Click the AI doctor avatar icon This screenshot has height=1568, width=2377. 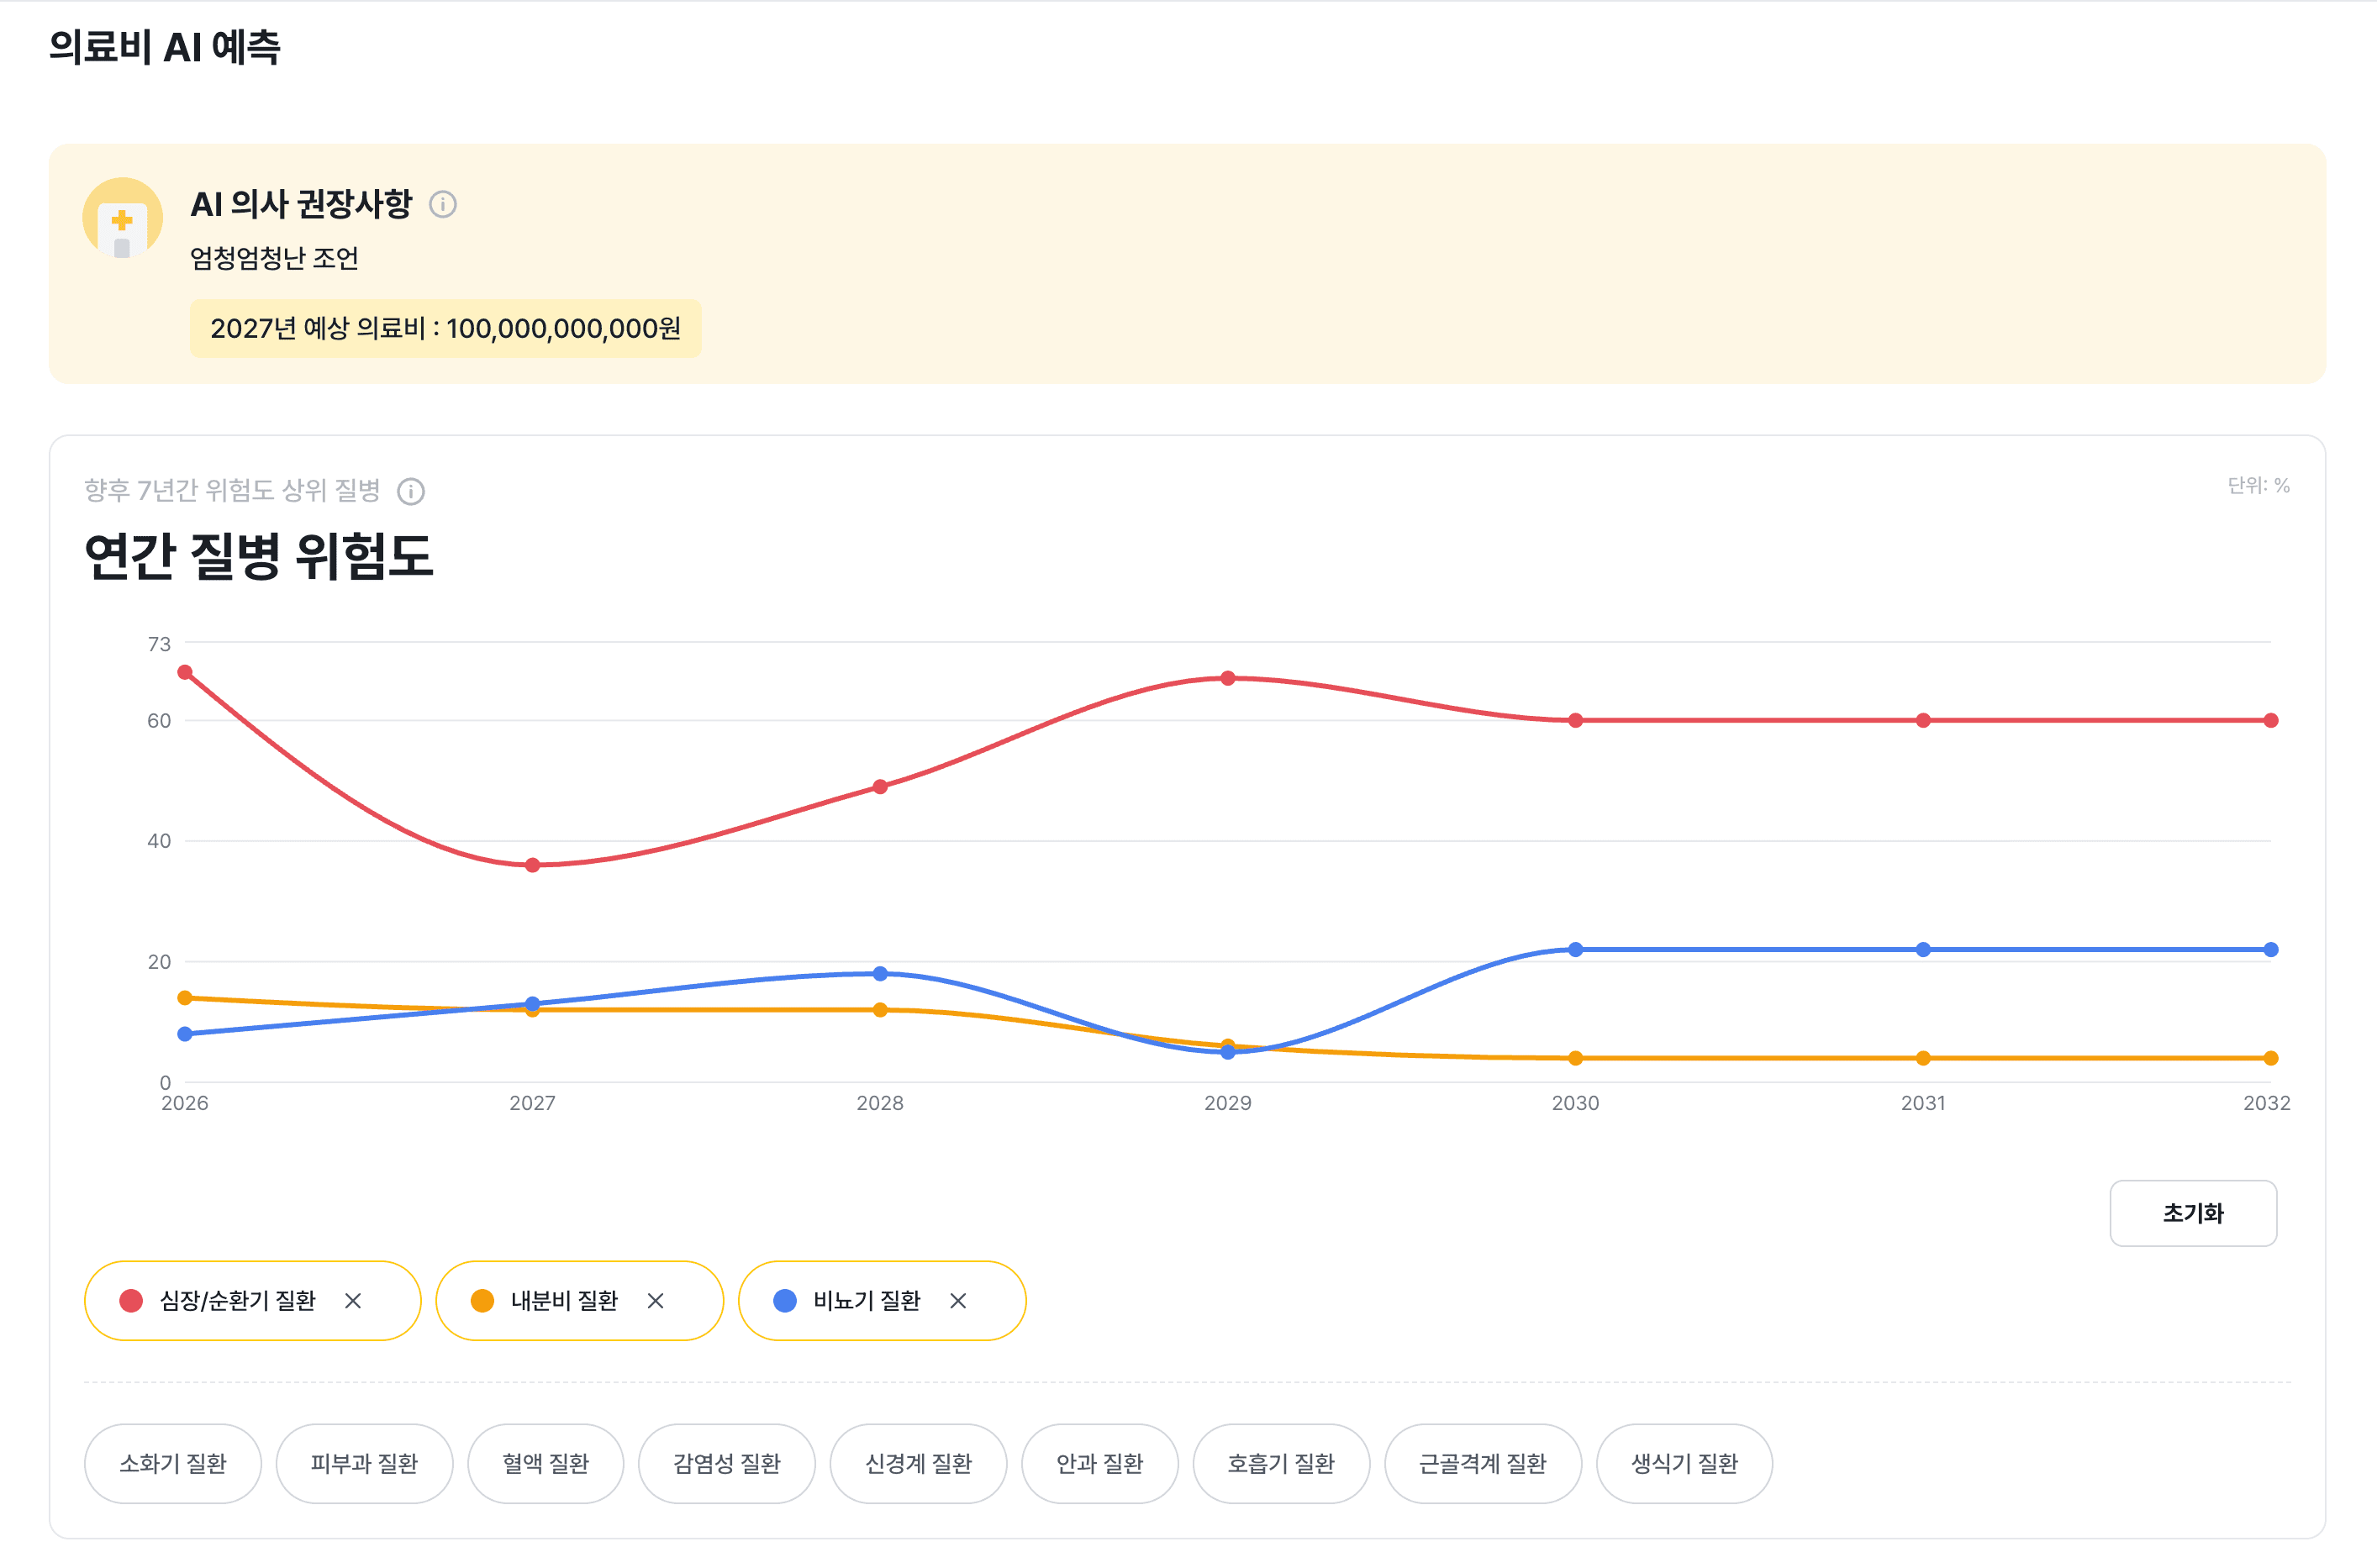coord(122,219)
